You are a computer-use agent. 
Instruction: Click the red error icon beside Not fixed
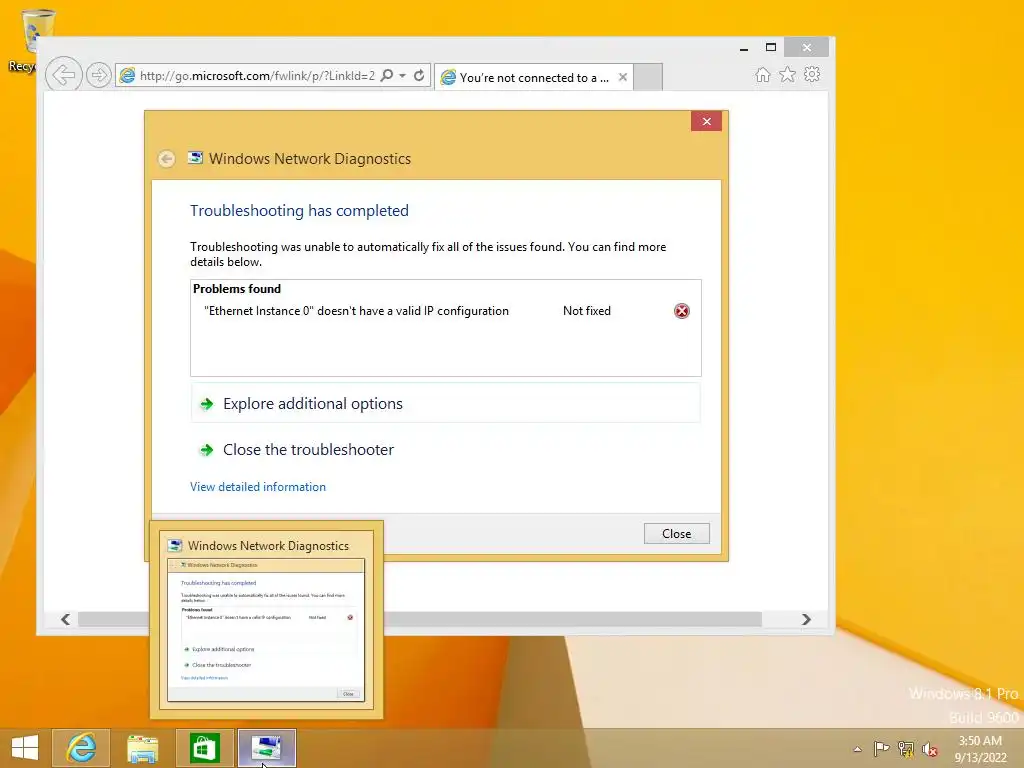tap(682, 311)
